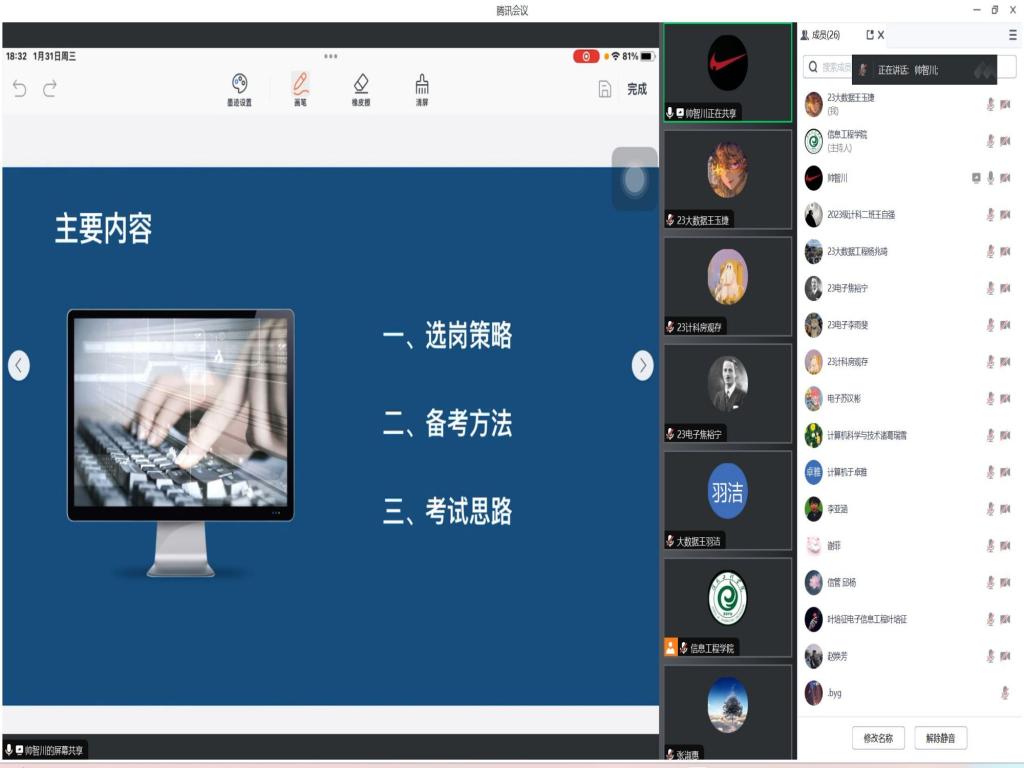Viewport: 1024px width, 768px height.
Task: Go to previous slide with left chevron
Action: pyautogui.click(x=18, y=366)
